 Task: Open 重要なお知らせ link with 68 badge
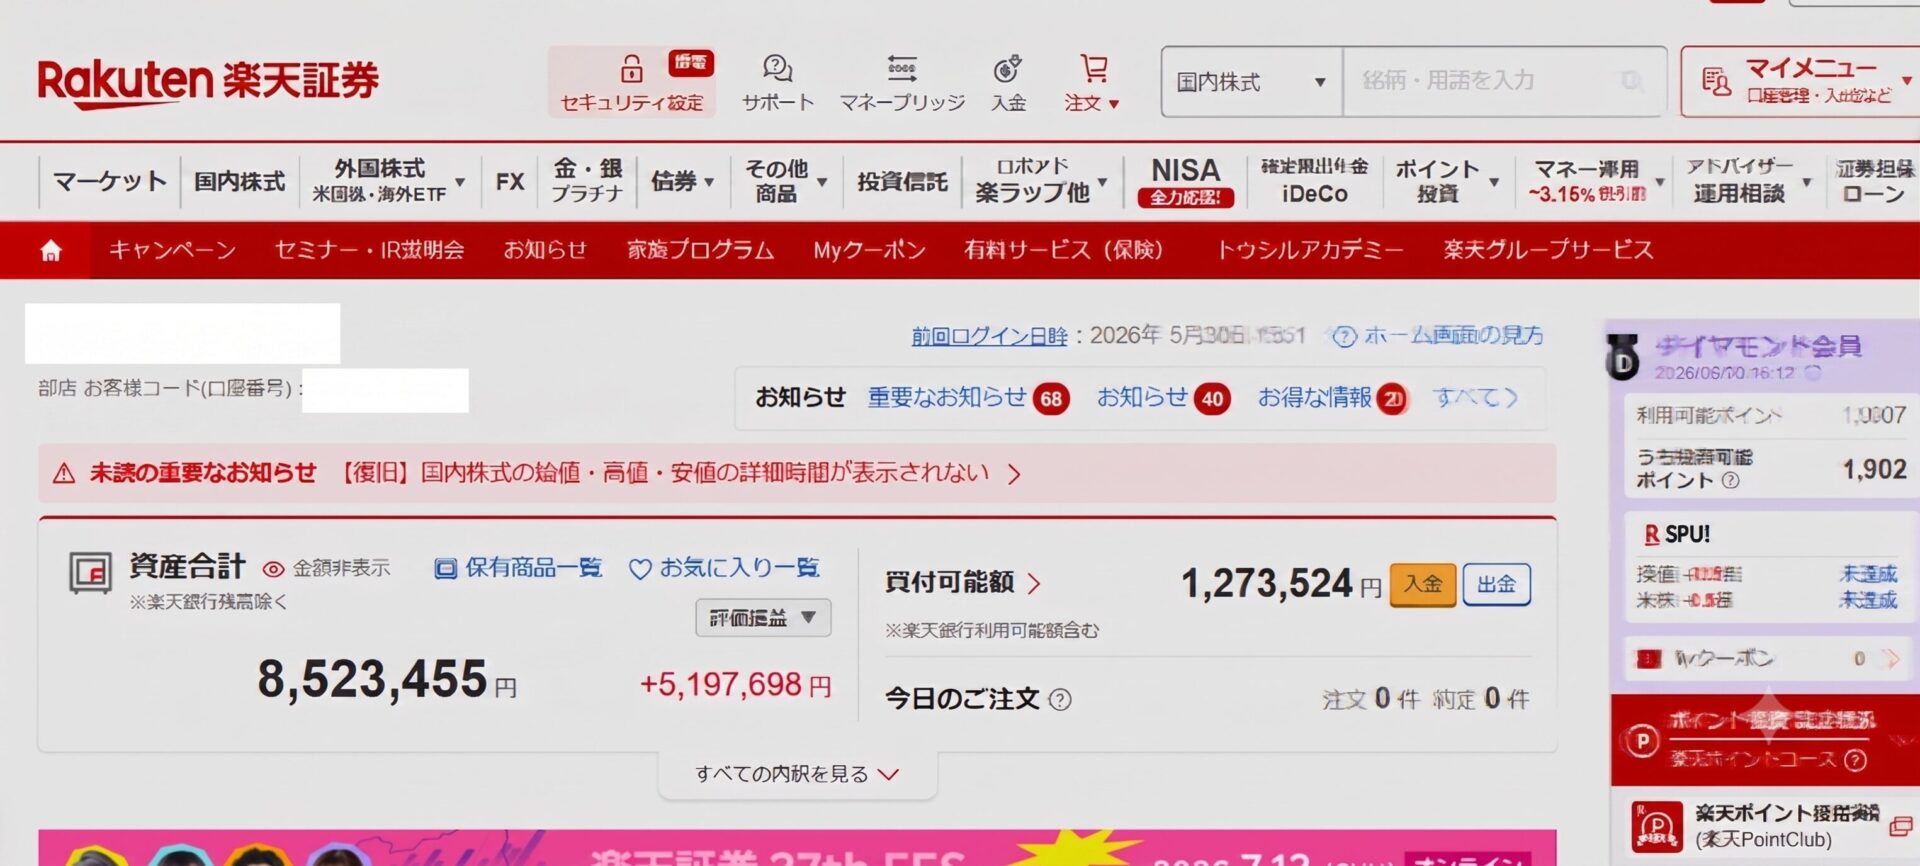tap(968, 398)
